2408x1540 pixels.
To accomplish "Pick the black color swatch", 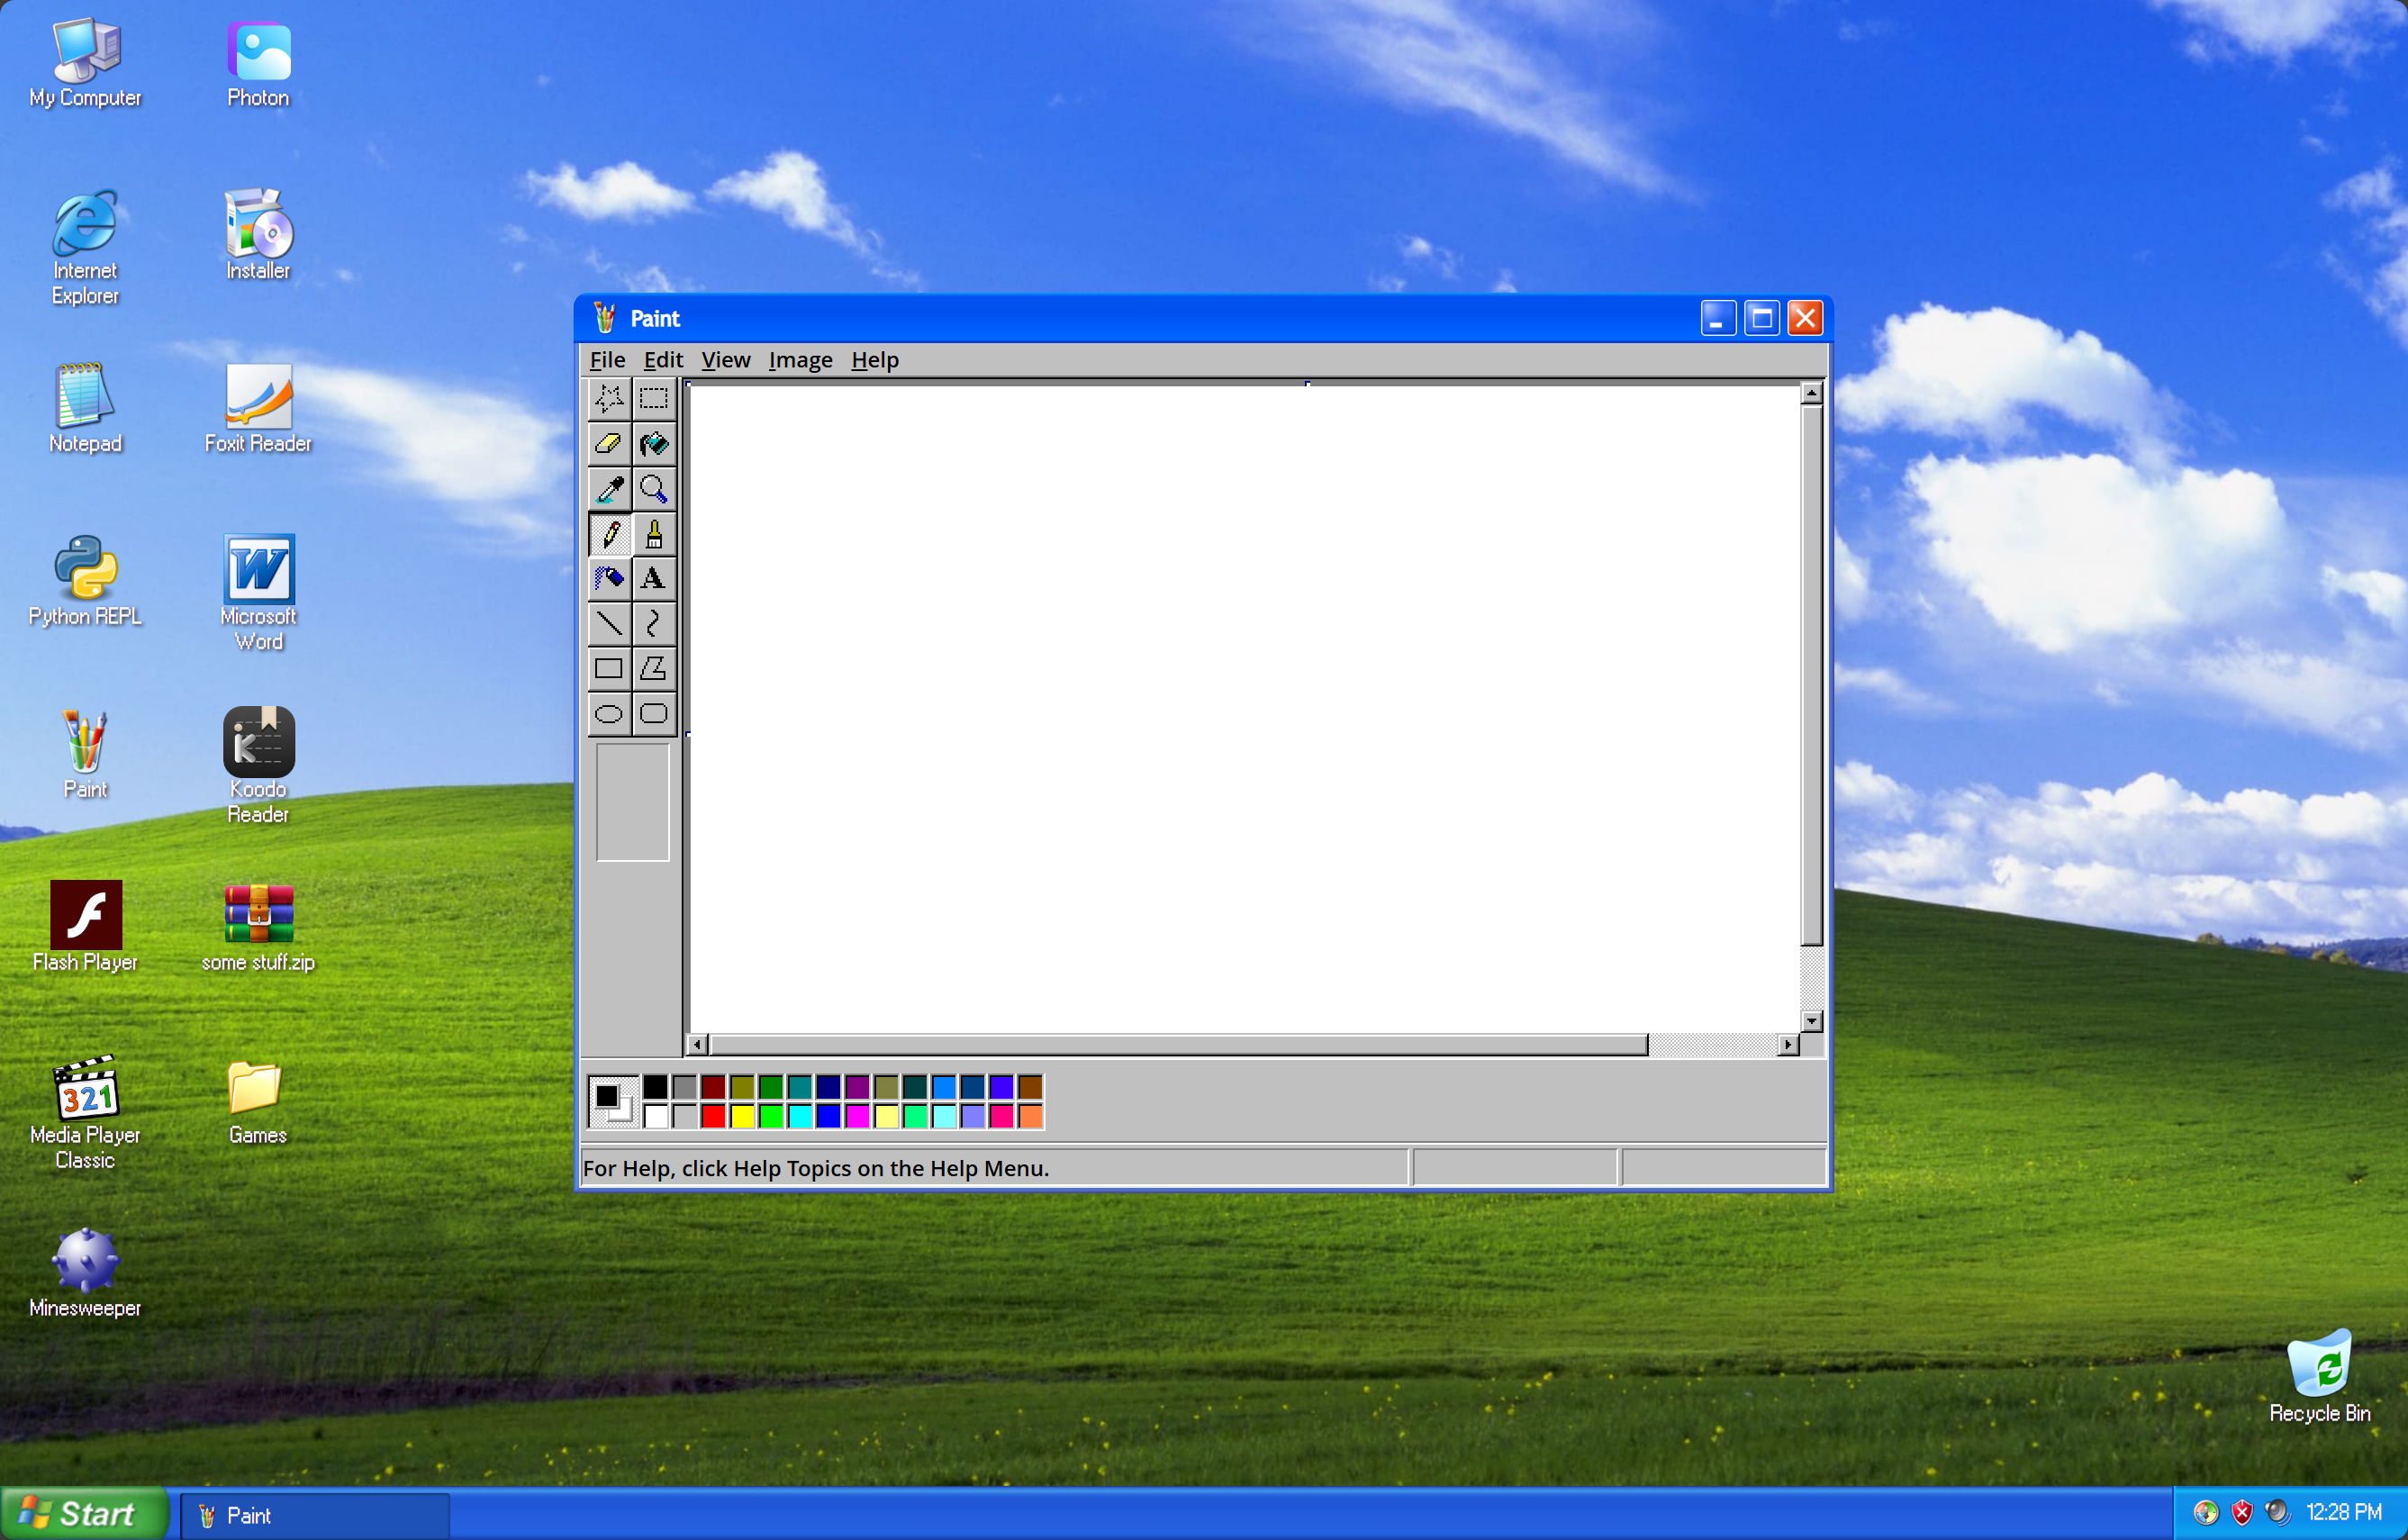I will pos(656,1087).
